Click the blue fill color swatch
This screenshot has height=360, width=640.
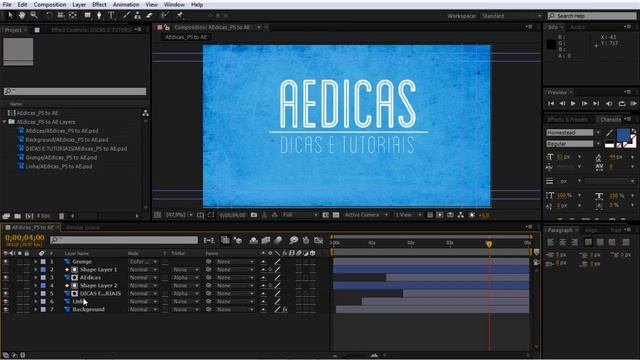[x=623, y=134]
